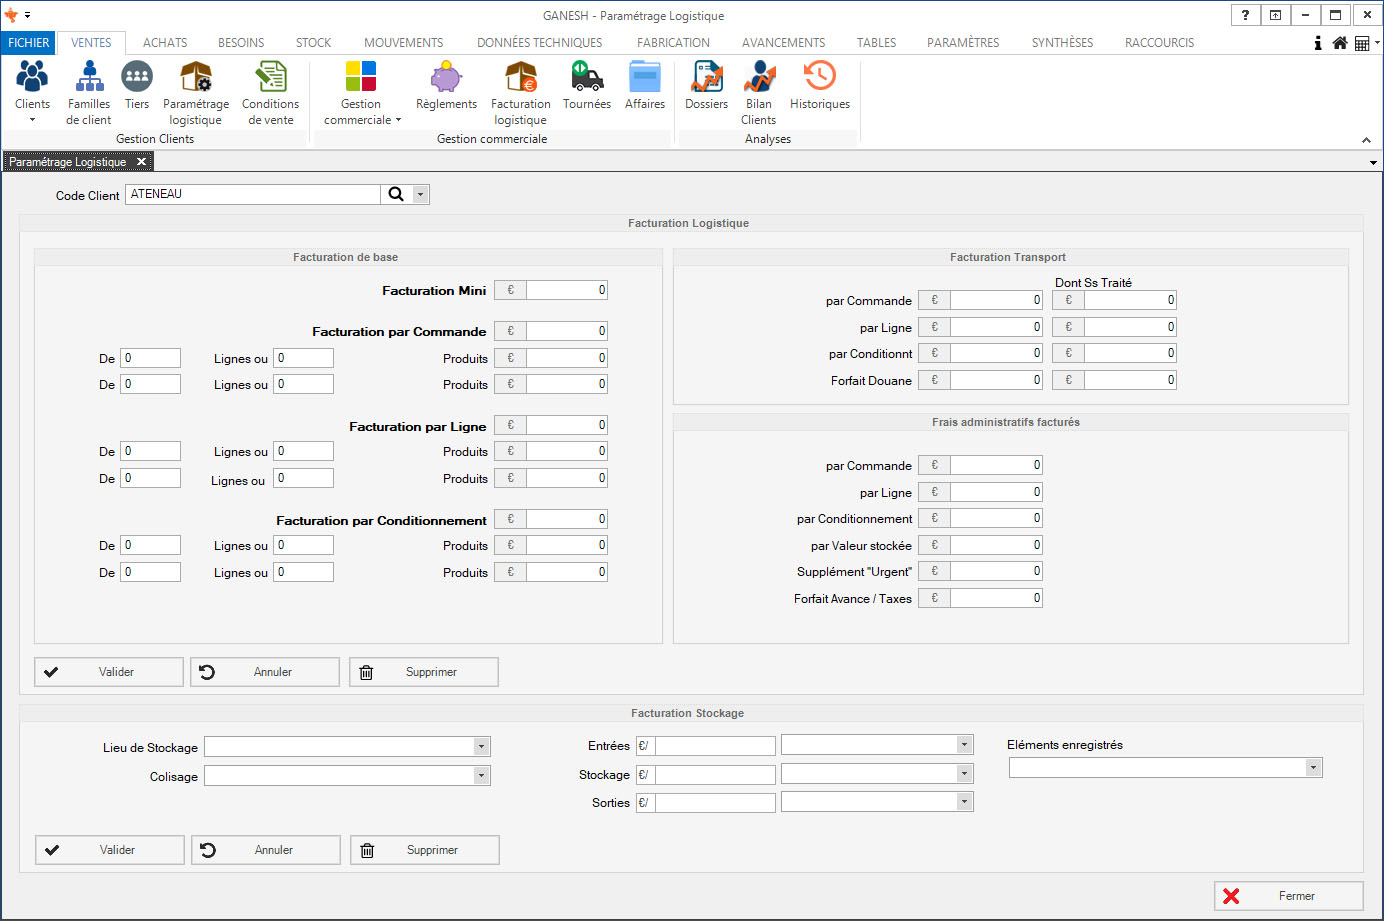Open the Règlements piggy bank icon
Image resolution: width=1384 pixels, height=921 pixels.
coord(446,78)
